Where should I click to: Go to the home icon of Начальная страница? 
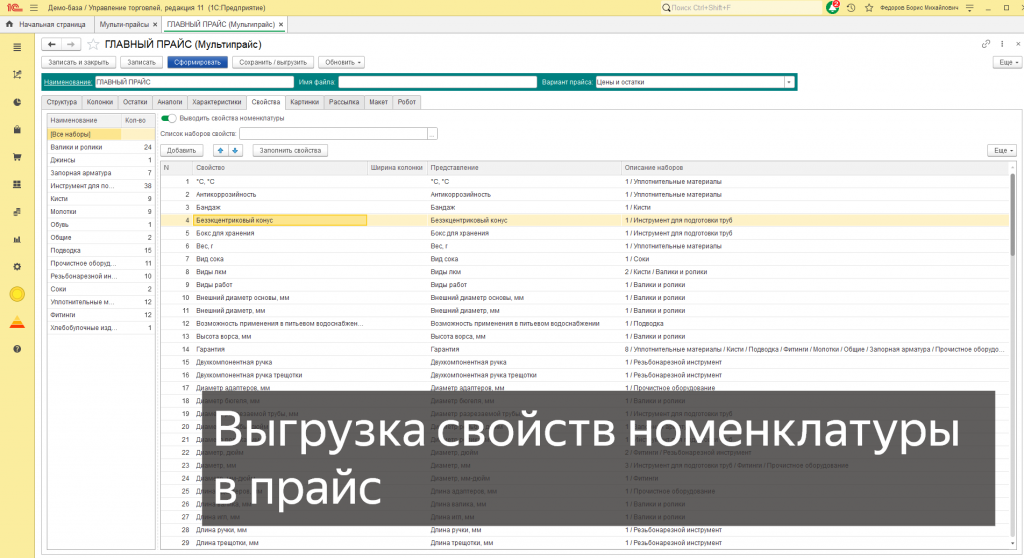9,24
